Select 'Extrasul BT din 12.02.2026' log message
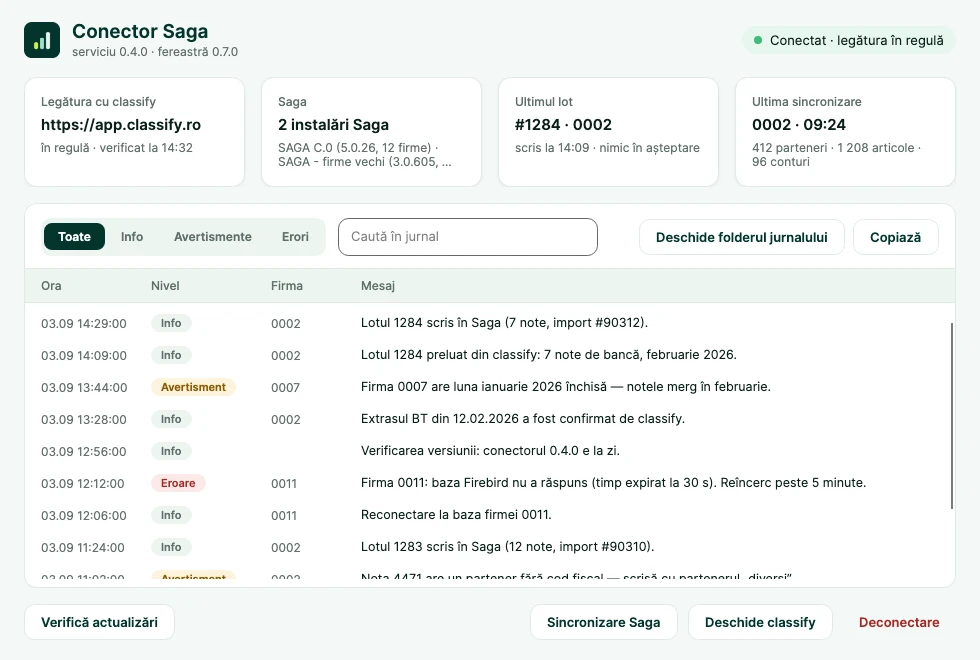The image size is (980, 660). pos(522,418)
